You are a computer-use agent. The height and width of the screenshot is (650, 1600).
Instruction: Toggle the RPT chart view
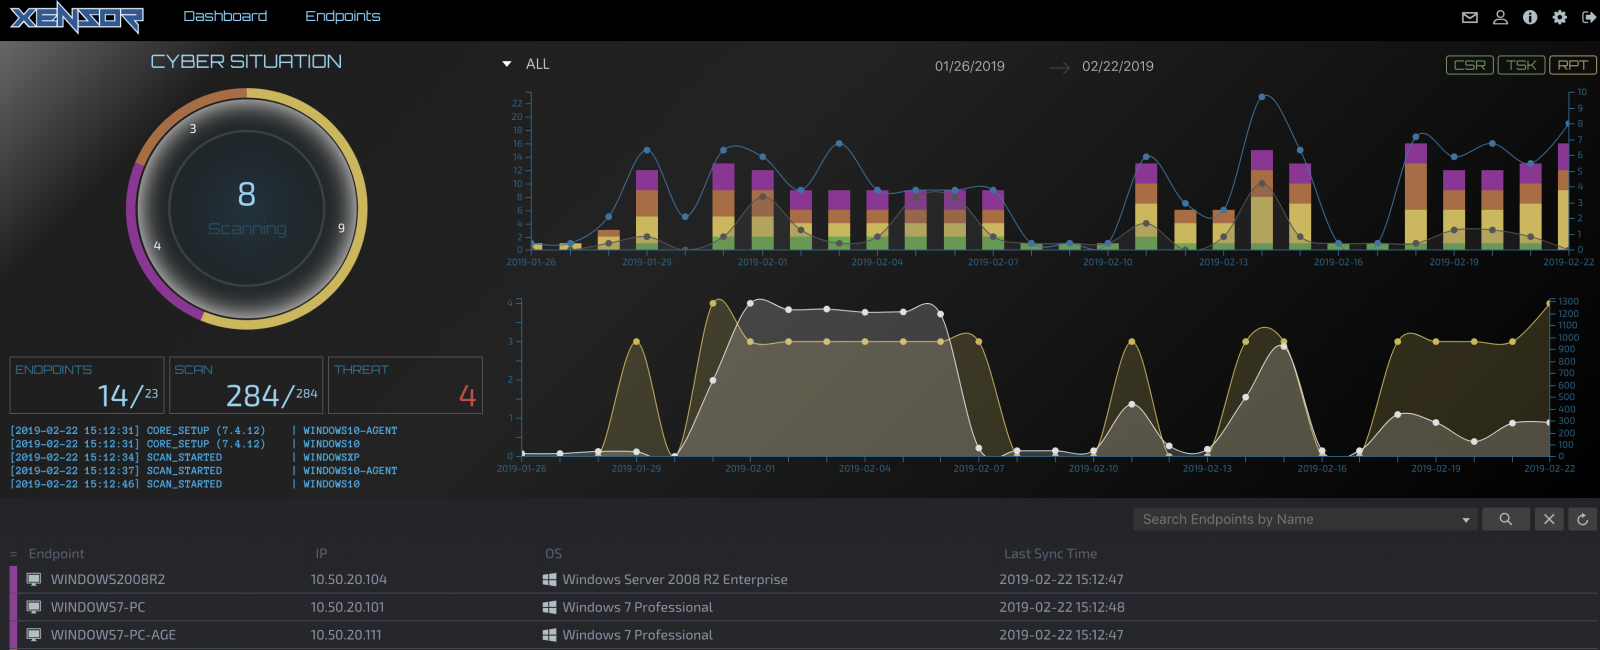[x=1572, y=65]
